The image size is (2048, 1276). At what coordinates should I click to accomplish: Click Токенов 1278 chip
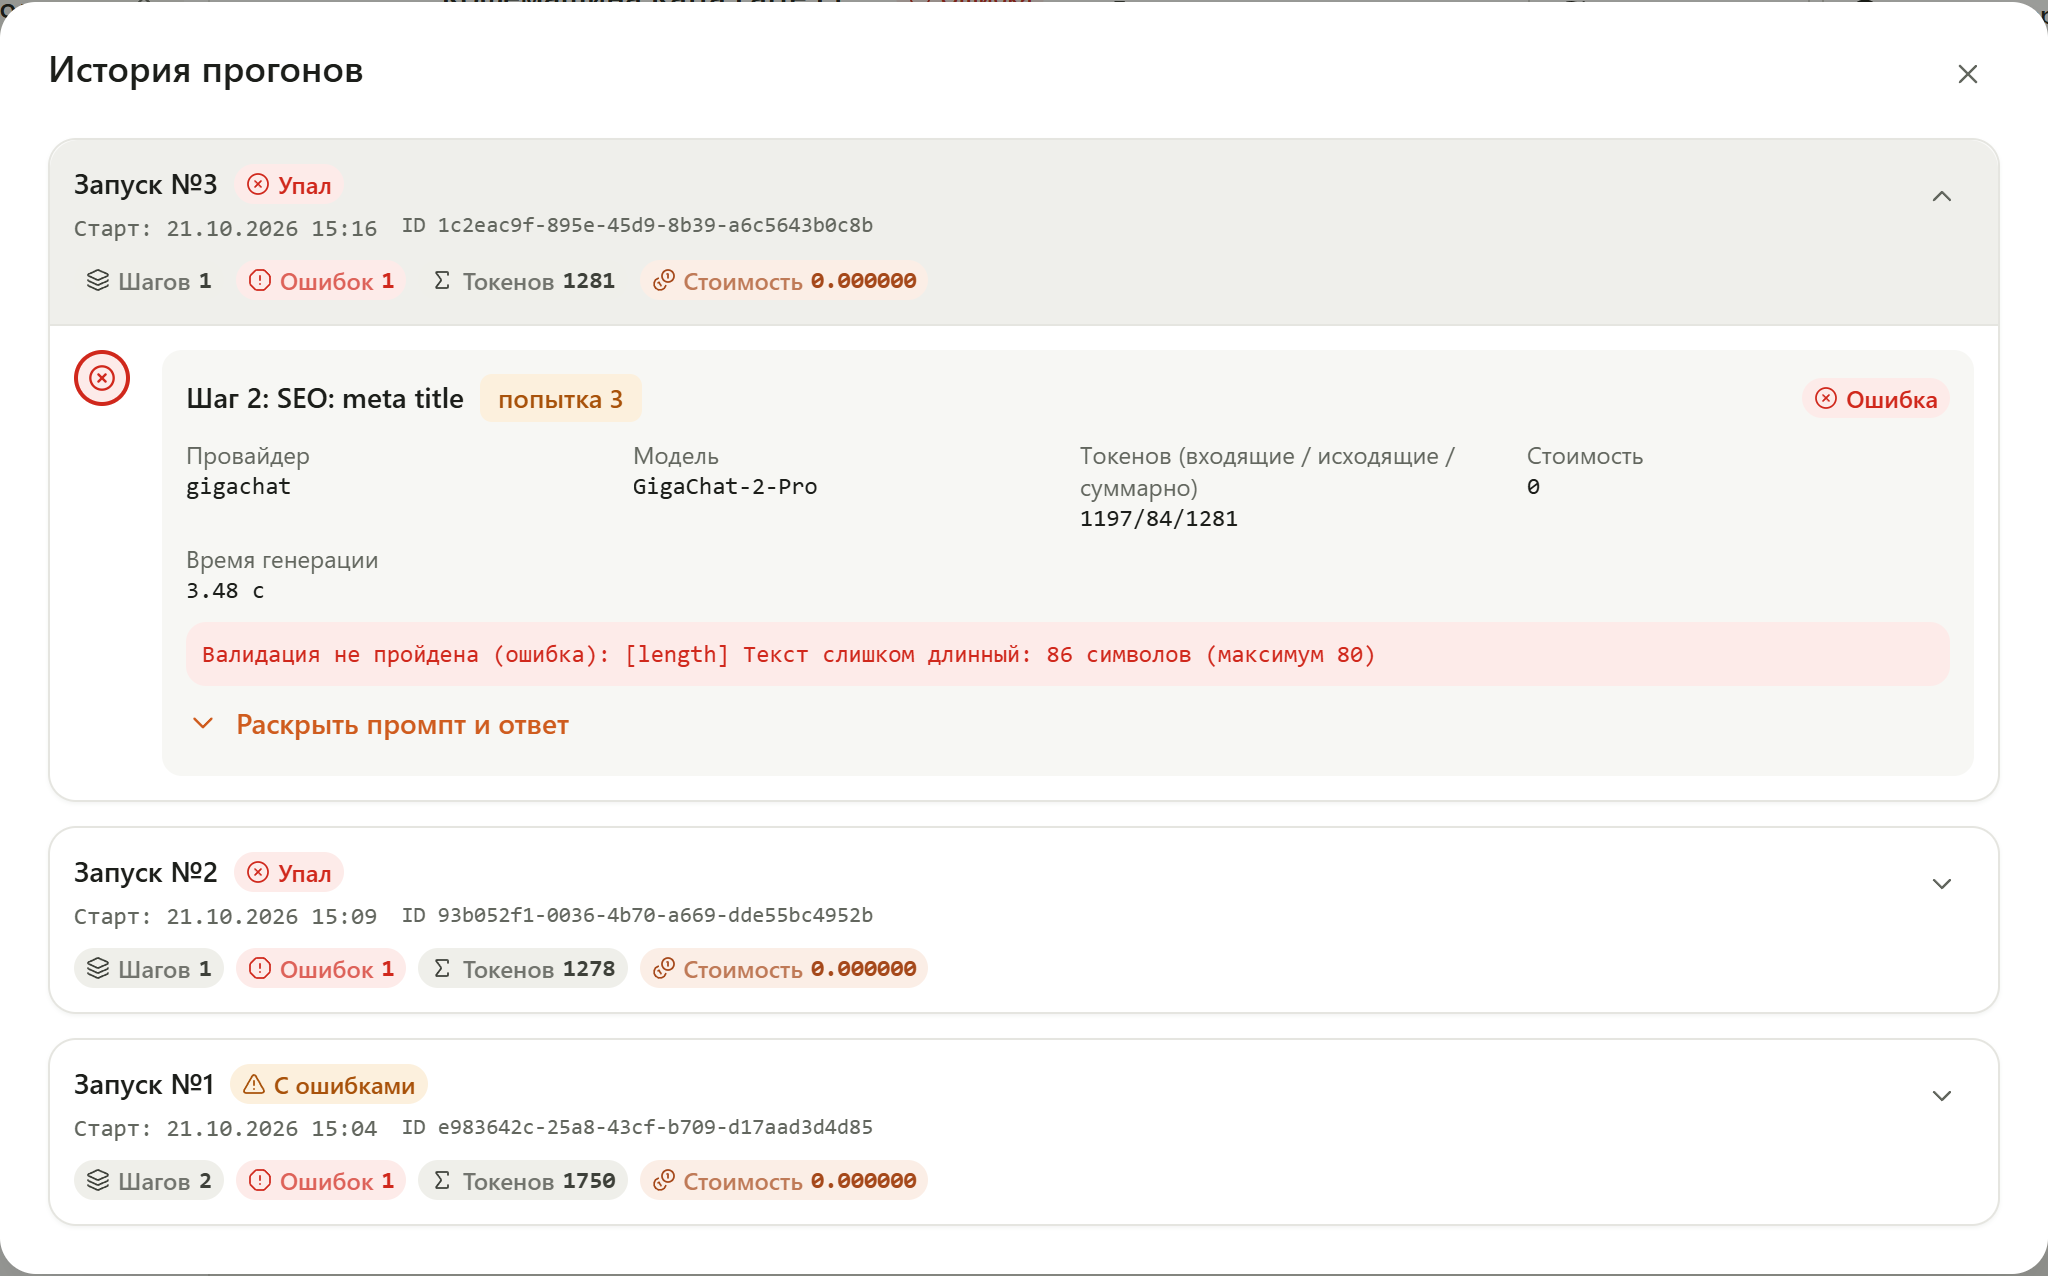point(523,969)
